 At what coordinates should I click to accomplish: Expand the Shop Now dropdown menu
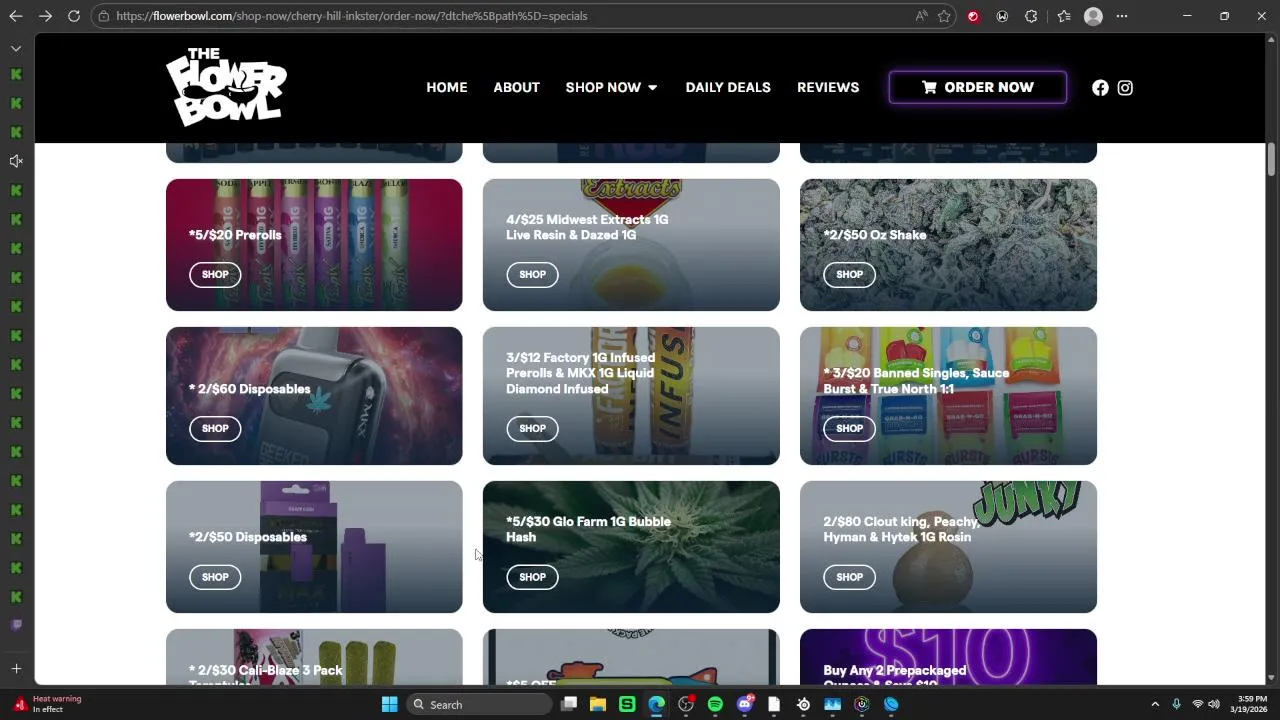[x=611, y=88]
